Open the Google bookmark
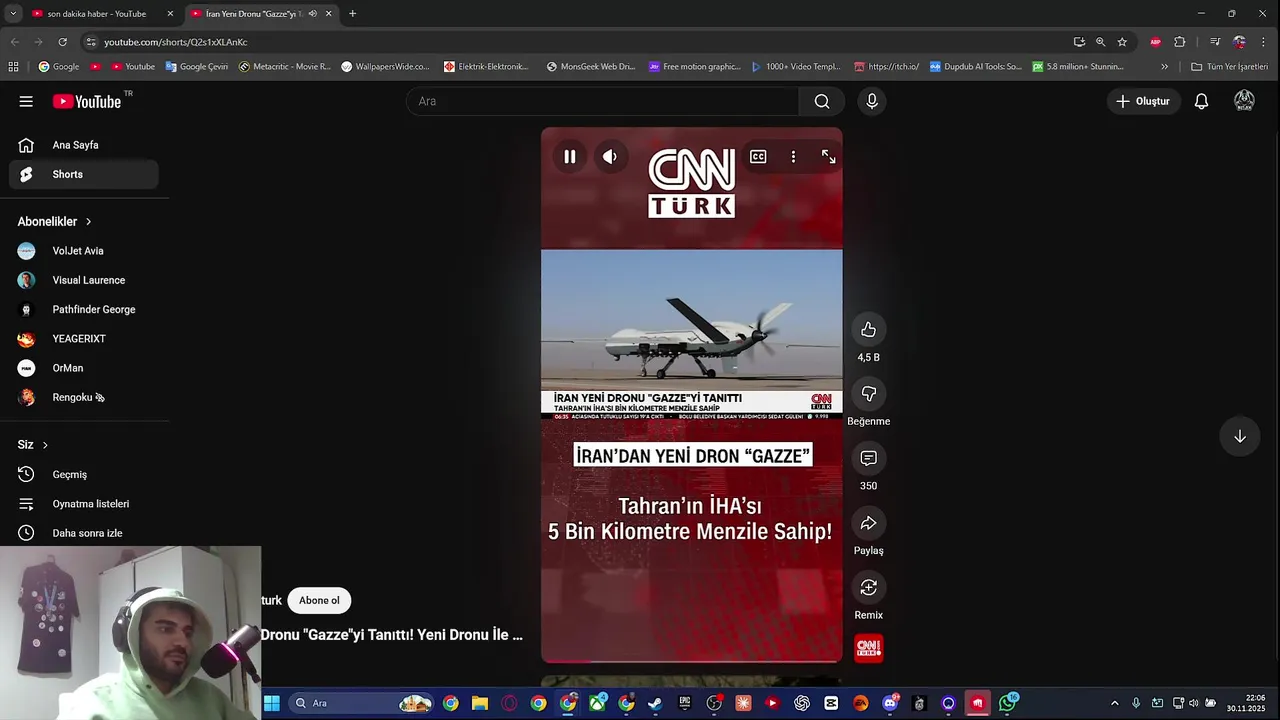 [58, 67]
